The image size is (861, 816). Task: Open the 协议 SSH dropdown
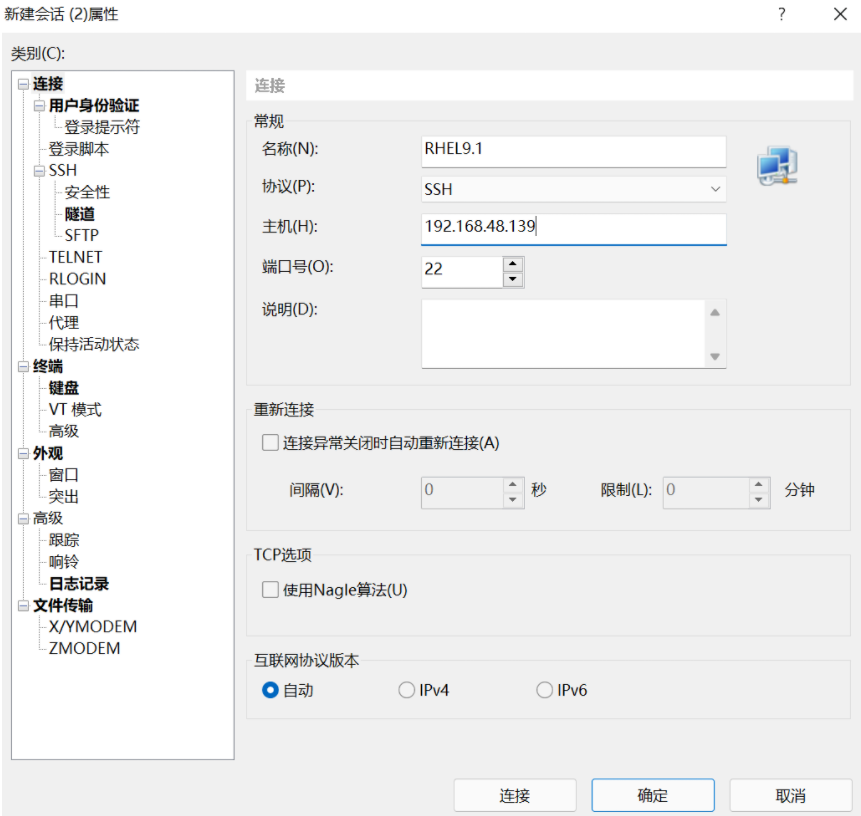[x=574, y=189]
